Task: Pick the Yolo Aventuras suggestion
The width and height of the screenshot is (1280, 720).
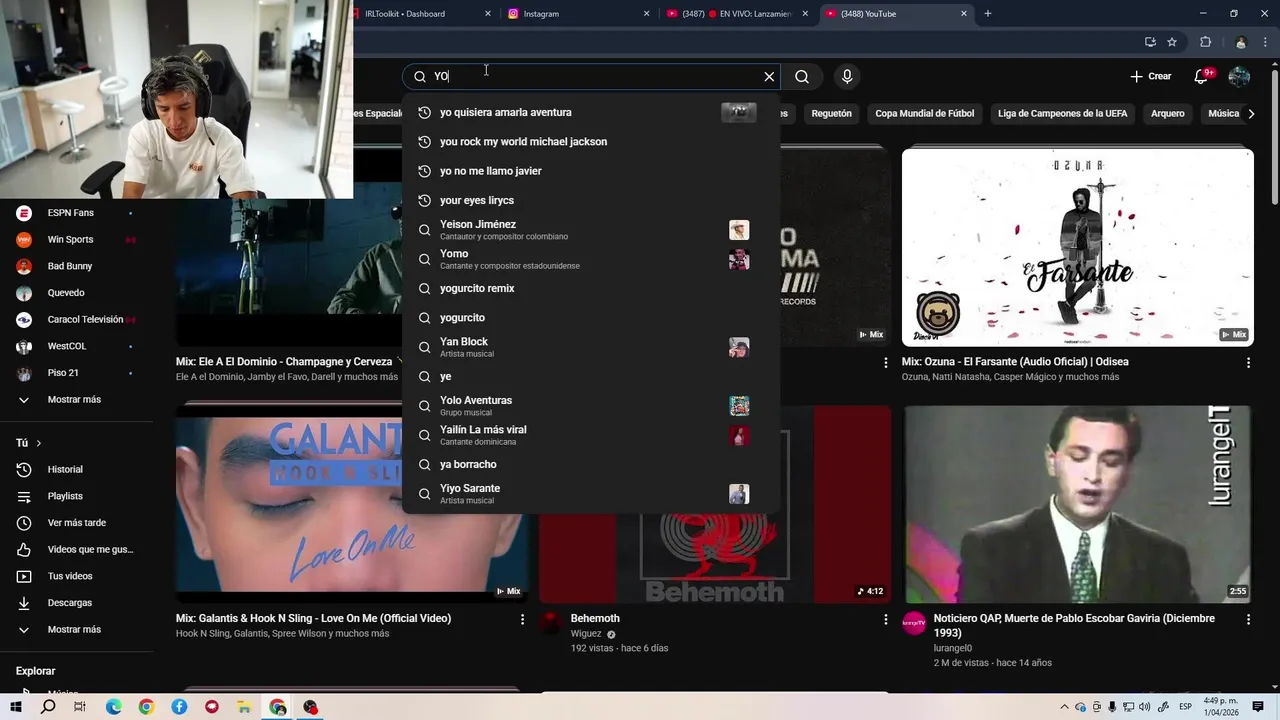Action: pyautogui.click(x=590, y=405)
